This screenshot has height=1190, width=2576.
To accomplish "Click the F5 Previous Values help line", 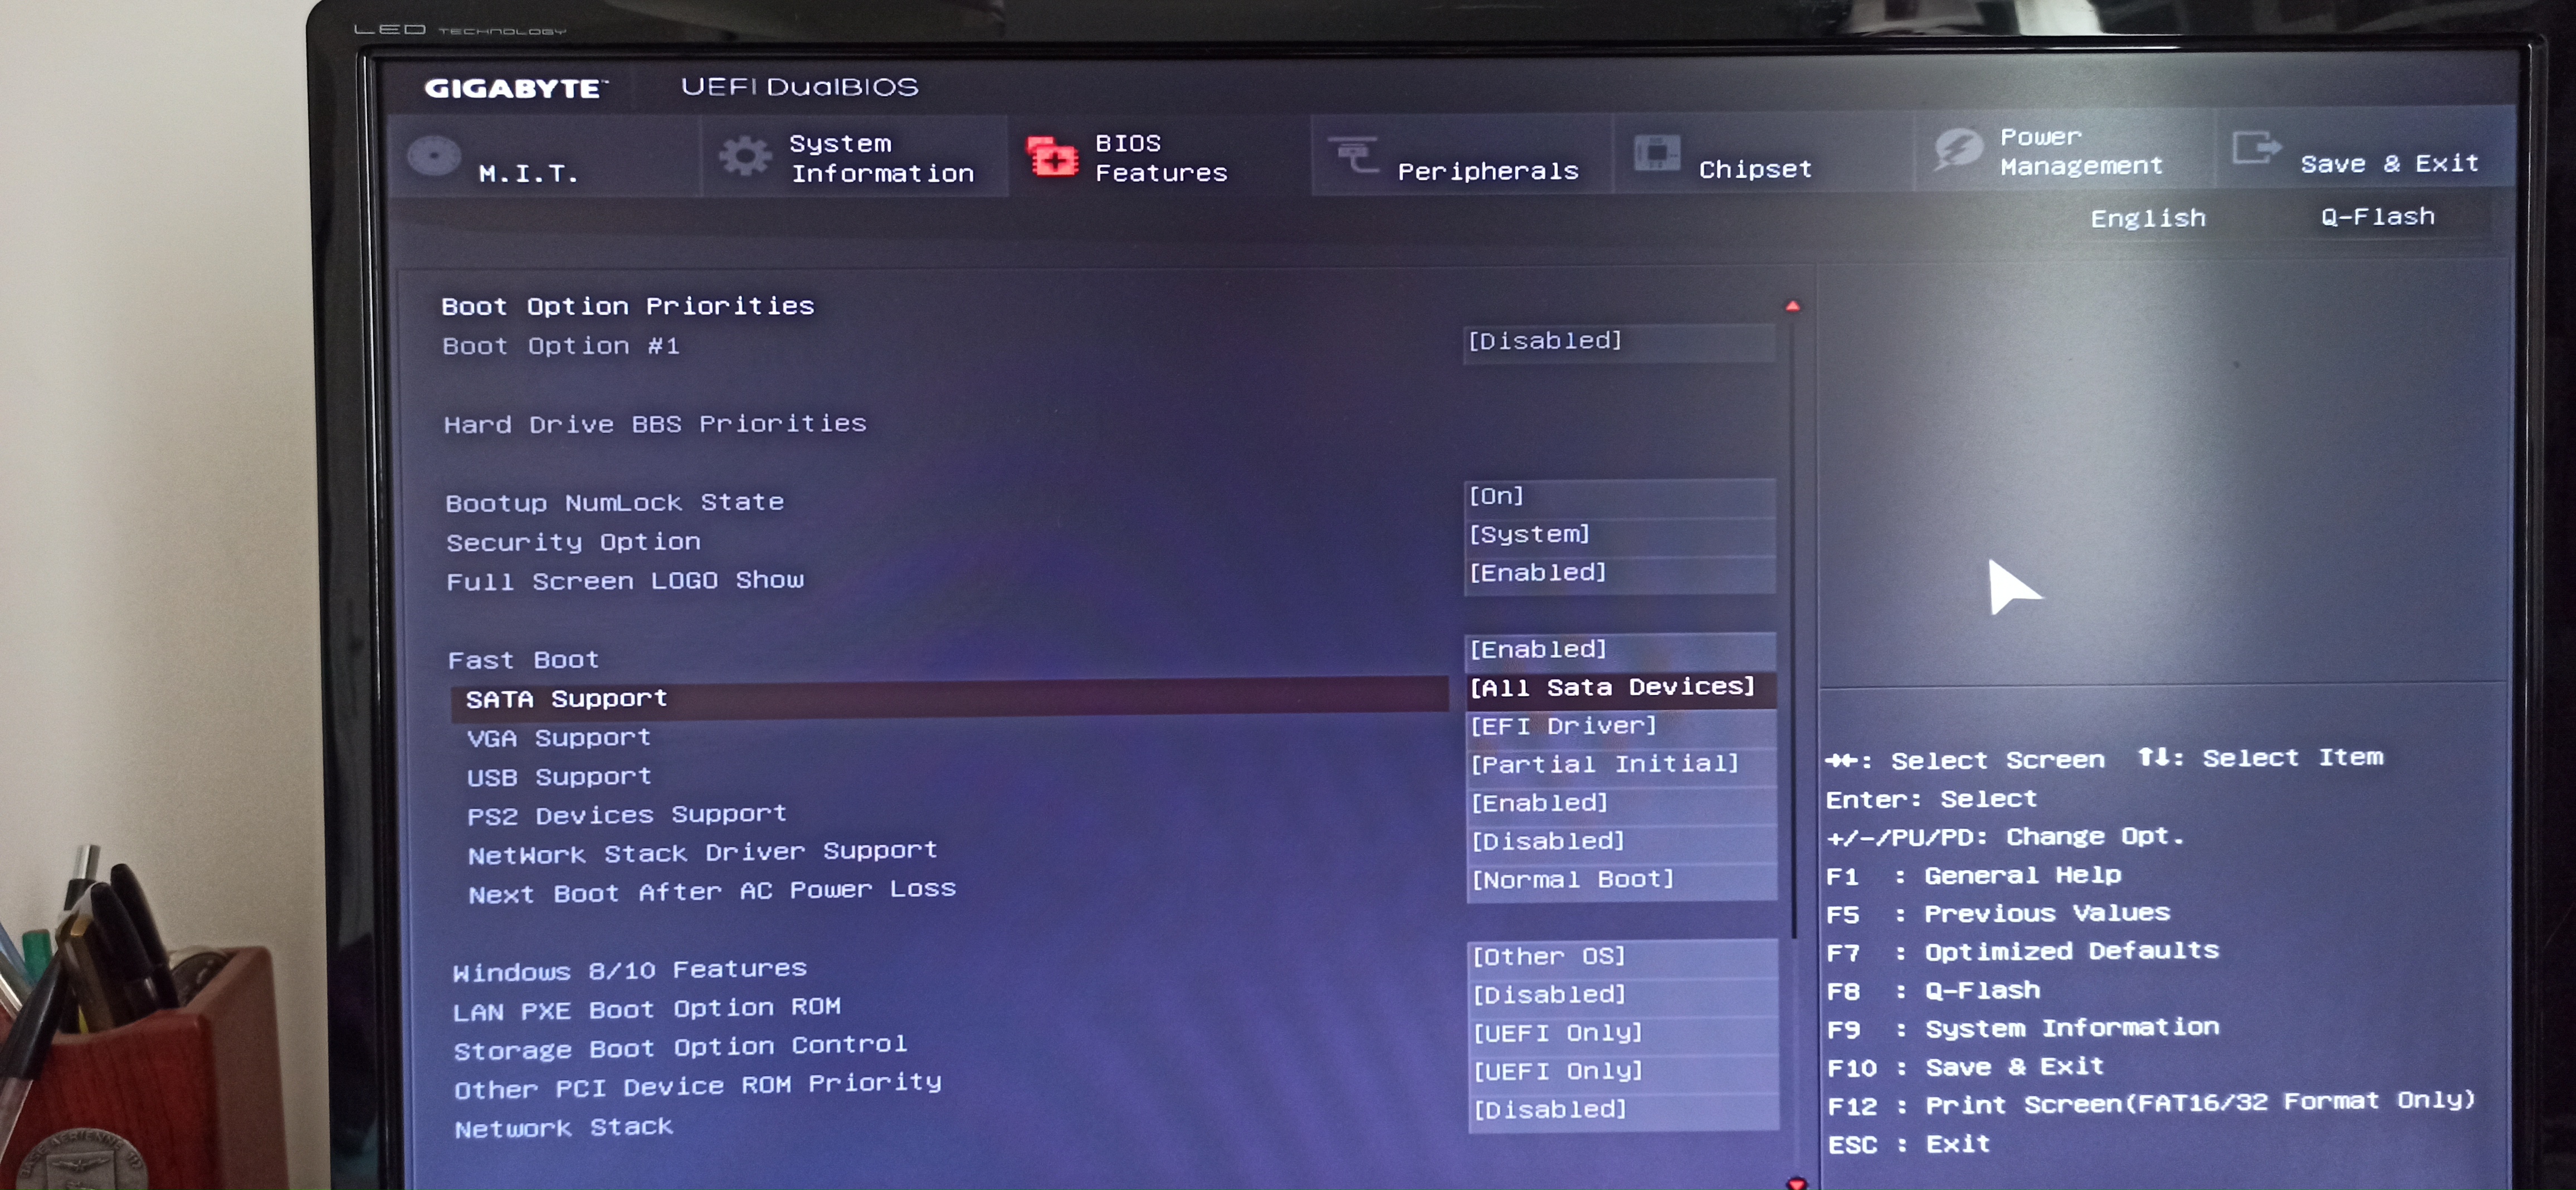I will (x=1998, y=913).
